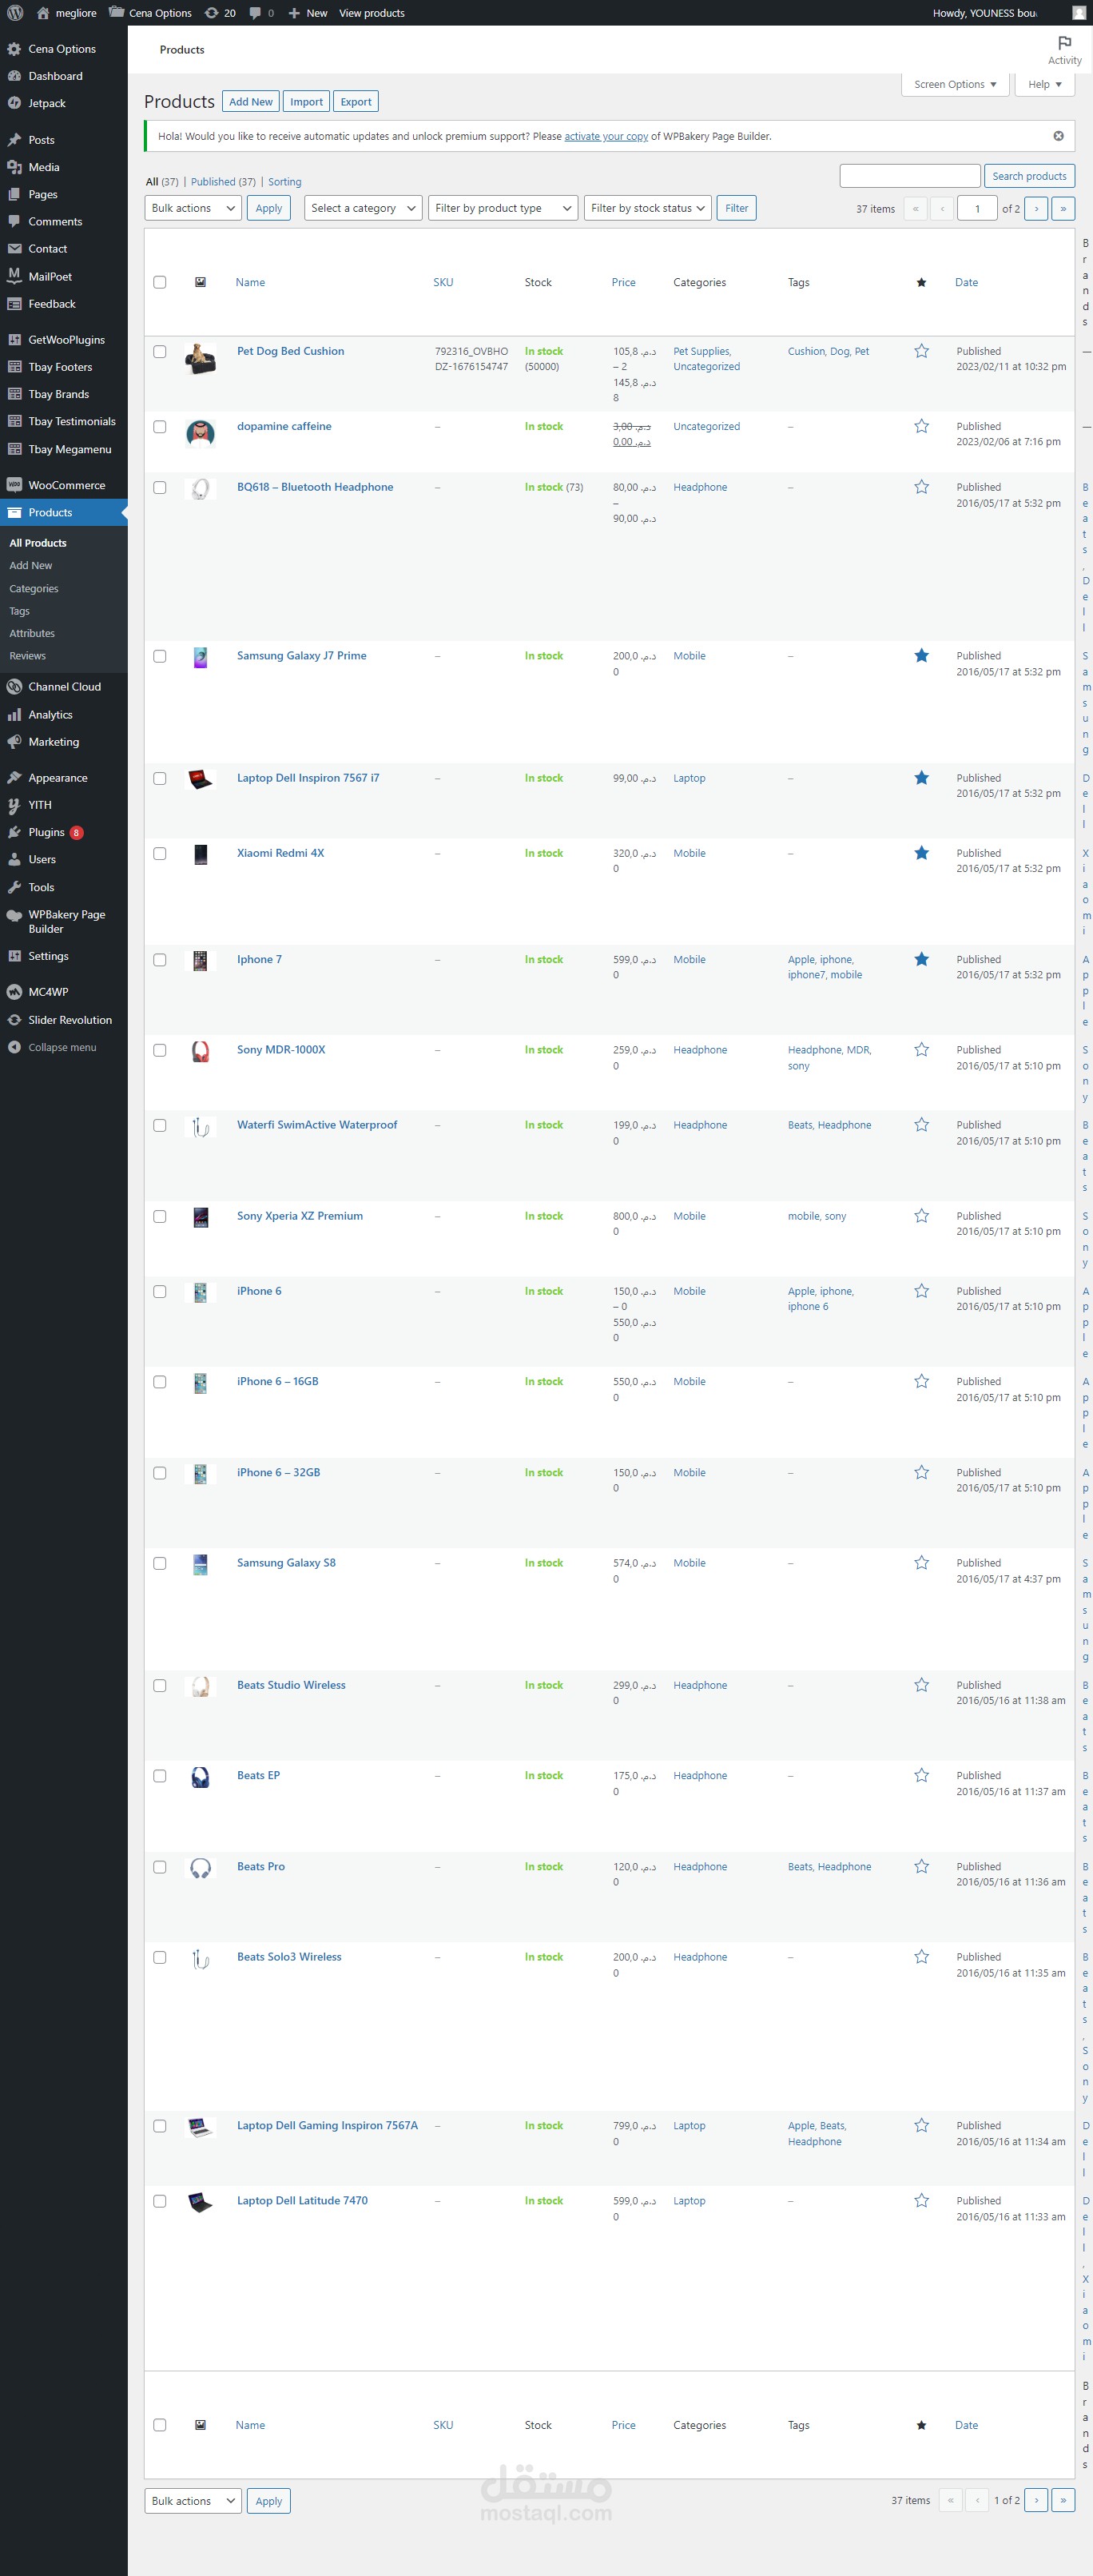Viewport: 1093px width, 2576px height.
Task: Go to next page using top arrow
Action: pos(1036,208)
